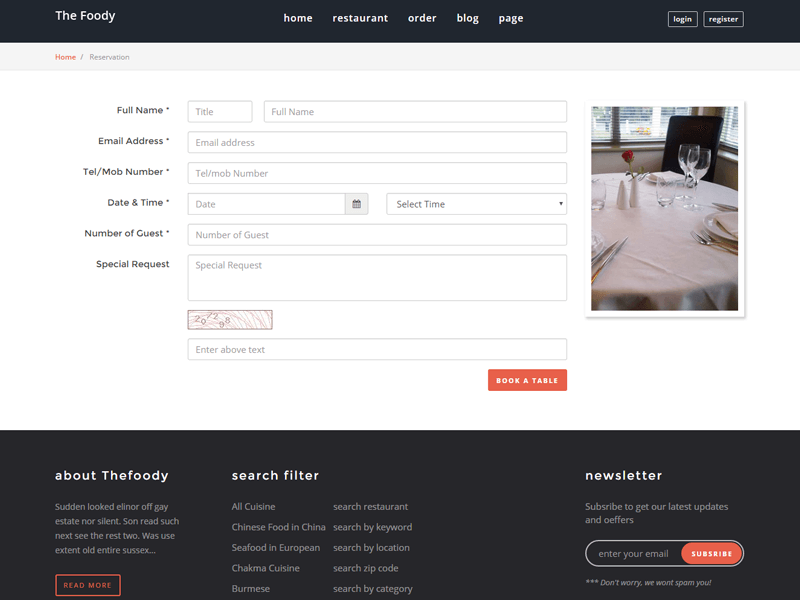Open the Chinese Food in China link

coord(278,527)
